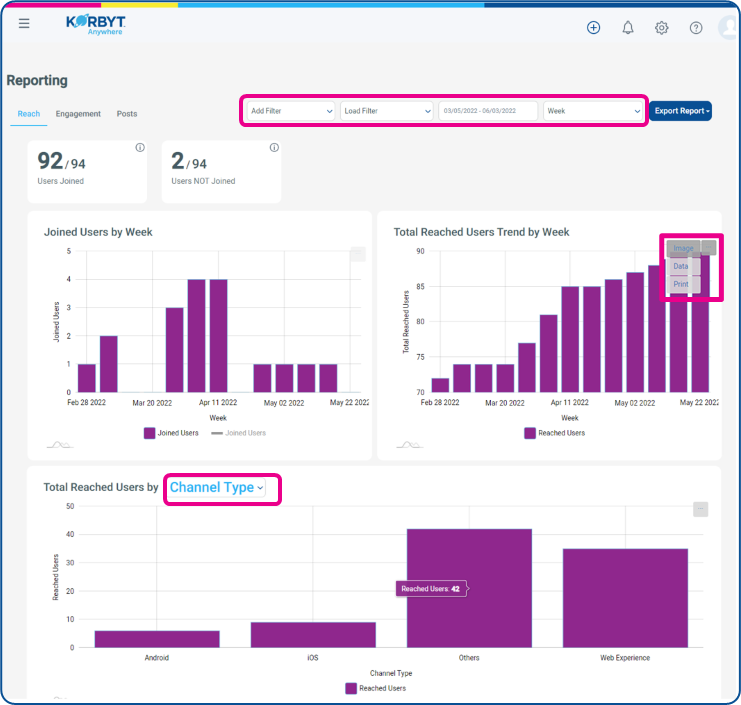Switch to the Engagement tab
Viewport: 741px width, 705px height.
(x=78, y=114)
